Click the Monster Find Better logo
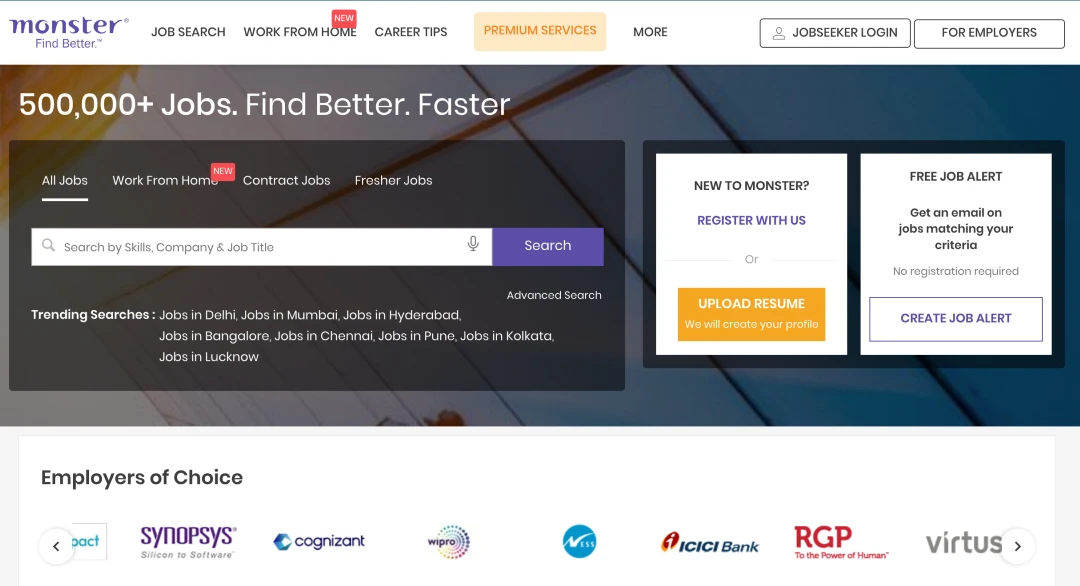 click(69, 32)
